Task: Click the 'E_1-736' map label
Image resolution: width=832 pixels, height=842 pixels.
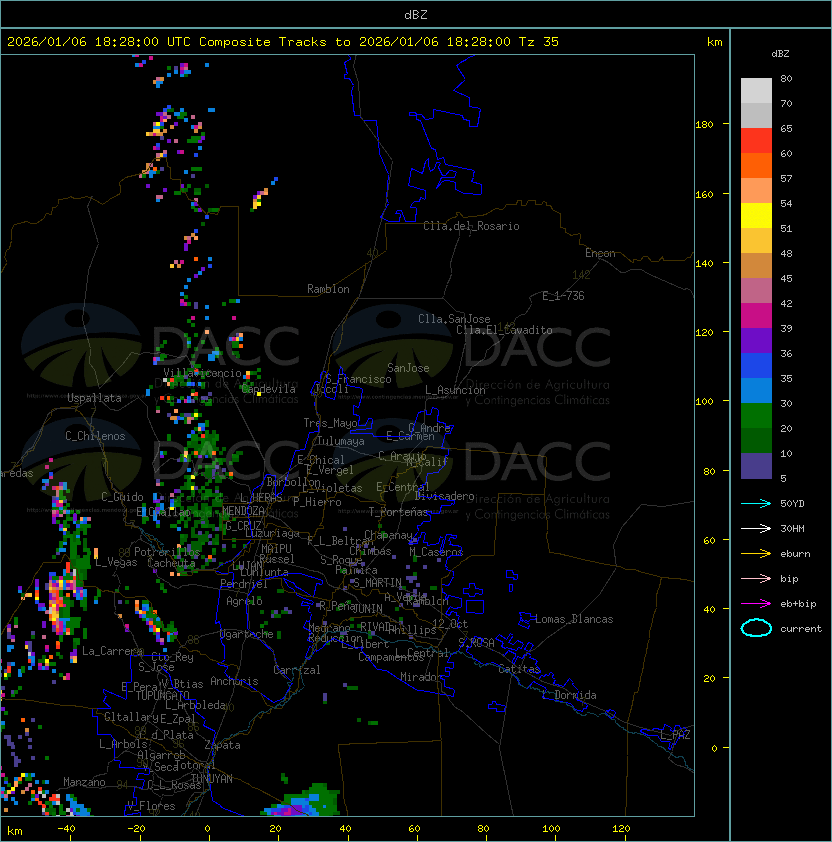Action: click(563, 296)
